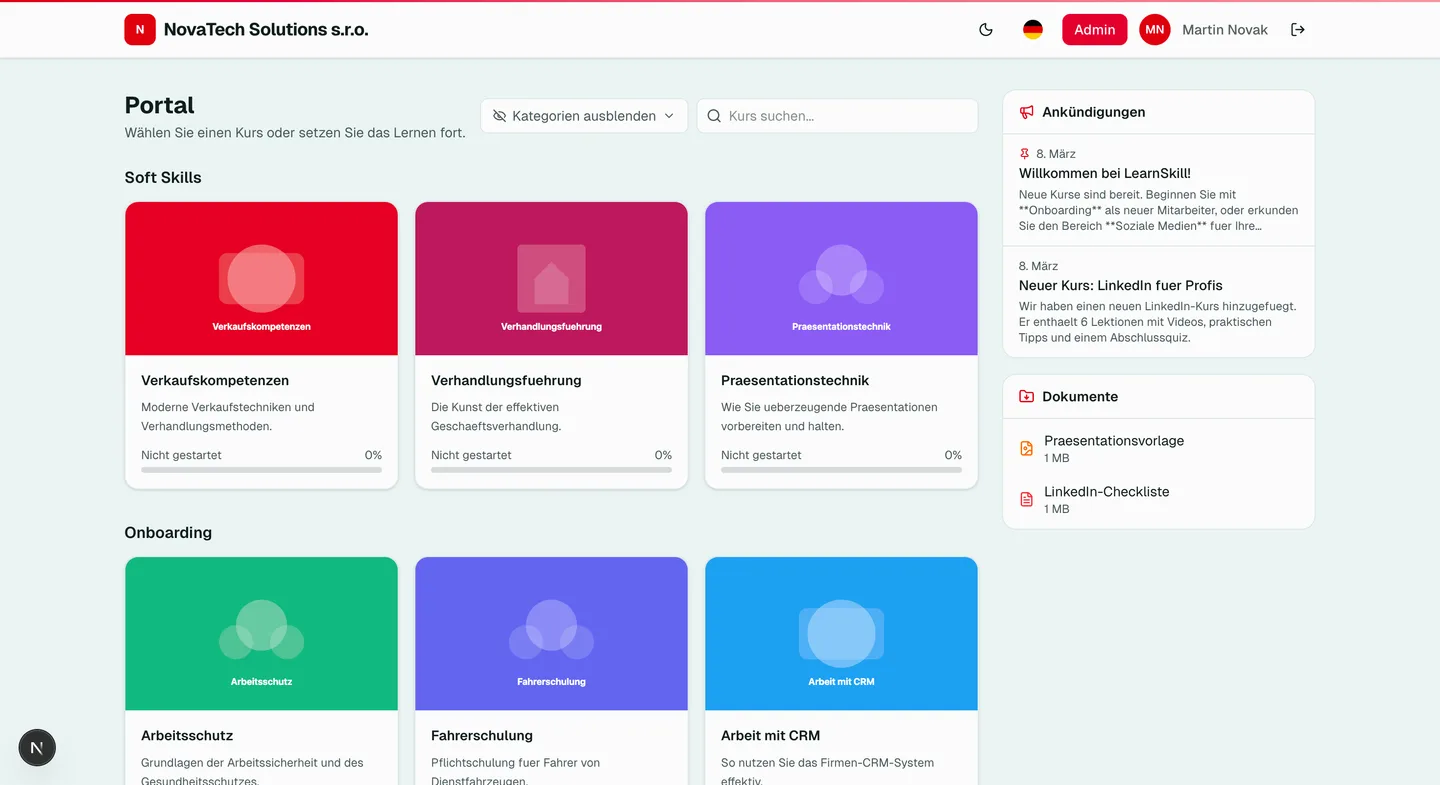Click the German flag to change language
Viewport: 1440px width, 785px height.
click(x=1032, y=29)
